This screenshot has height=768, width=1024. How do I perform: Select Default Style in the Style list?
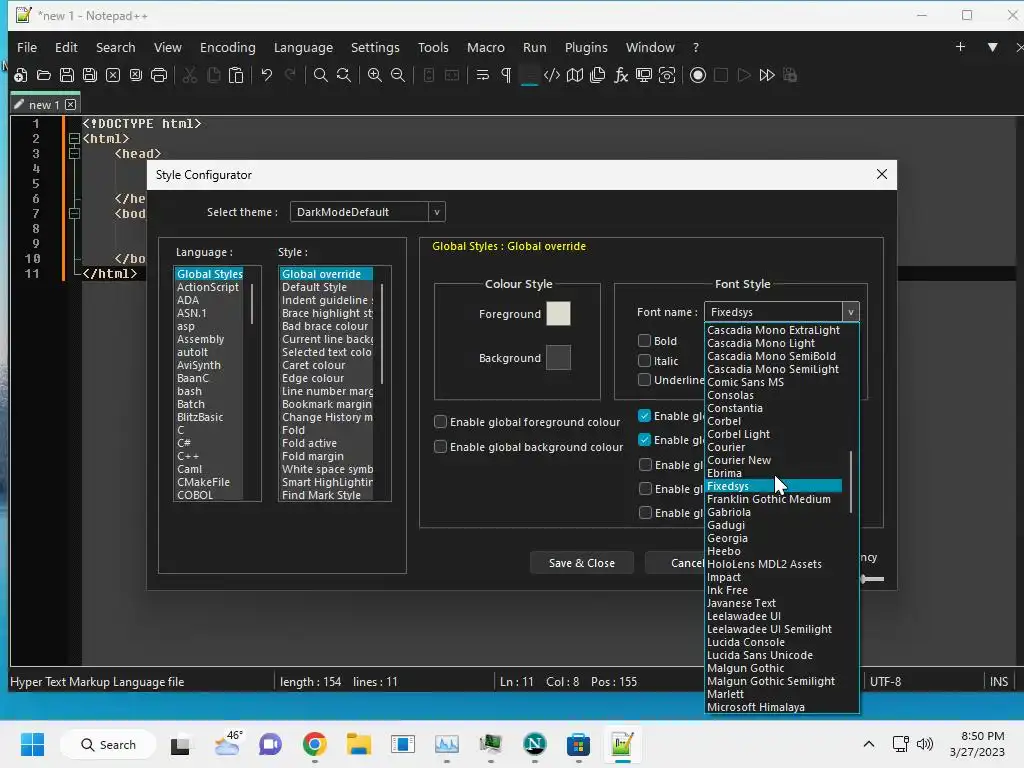314,287
